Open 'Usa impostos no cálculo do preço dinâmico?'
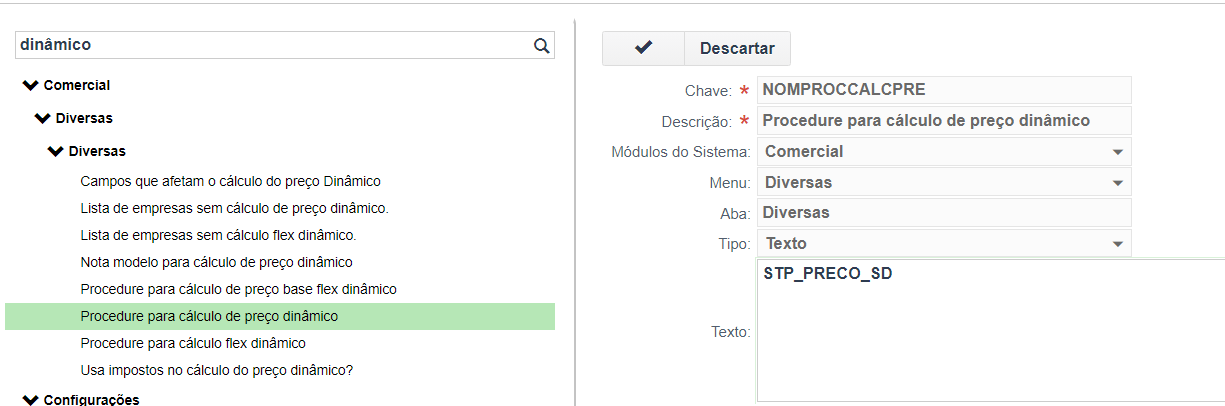Image resolution: width=1225 pixels, height=406 pixels. (x=216, y=370)
